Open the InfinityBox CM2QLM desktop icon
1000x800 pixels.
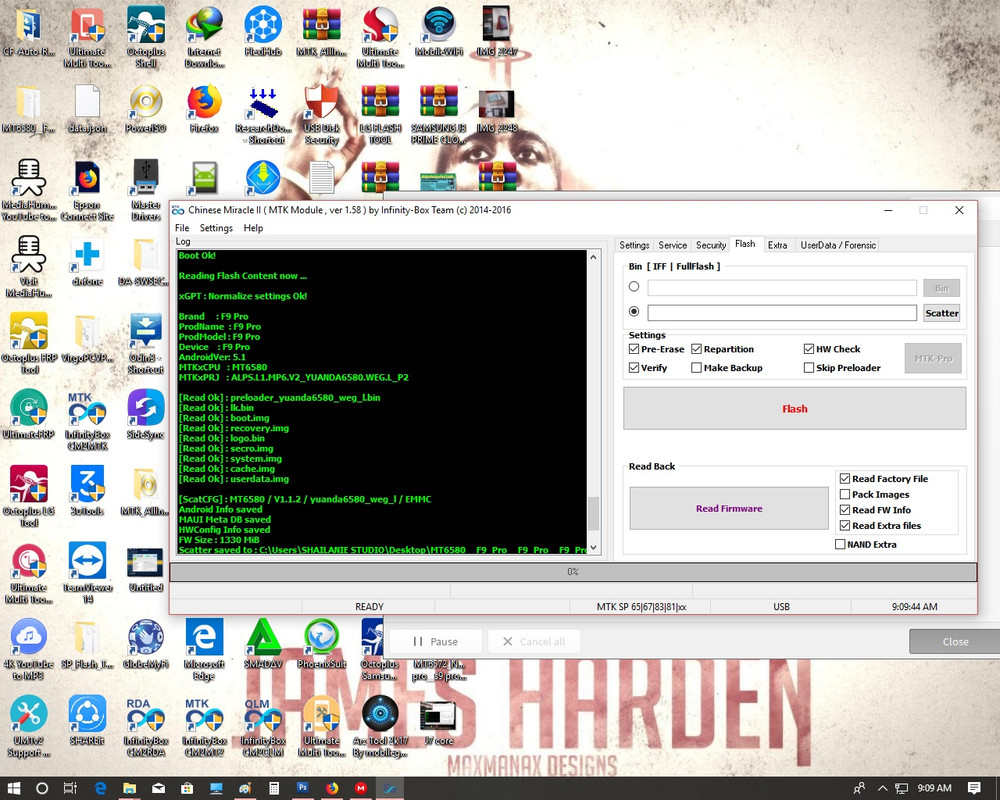click(x=263, y=726)
